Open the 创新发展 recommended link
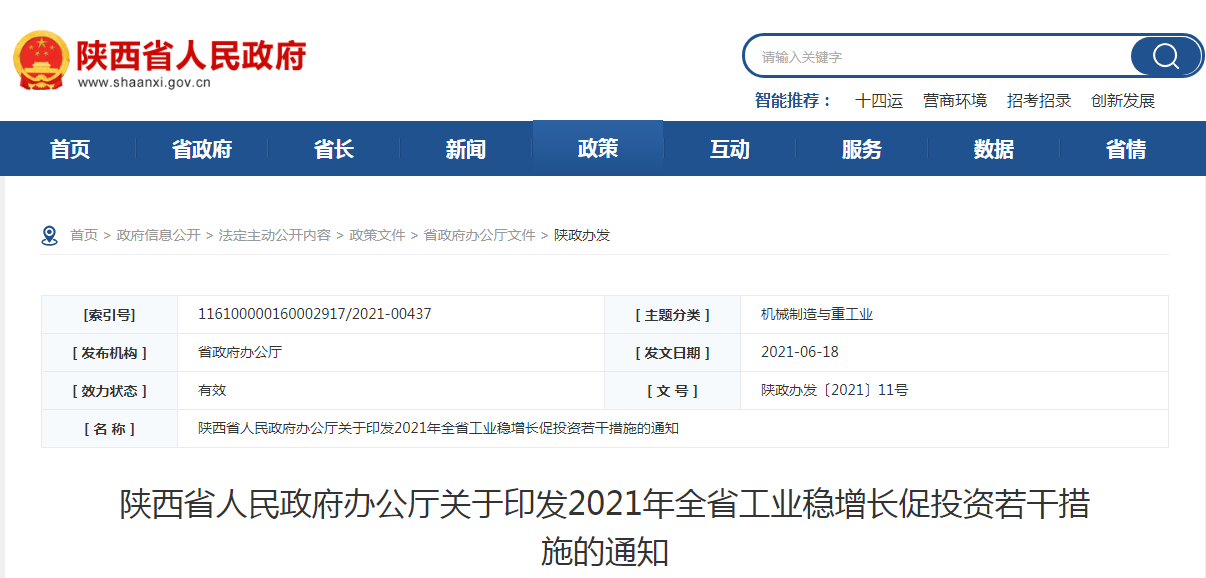 pos(1123,101)
